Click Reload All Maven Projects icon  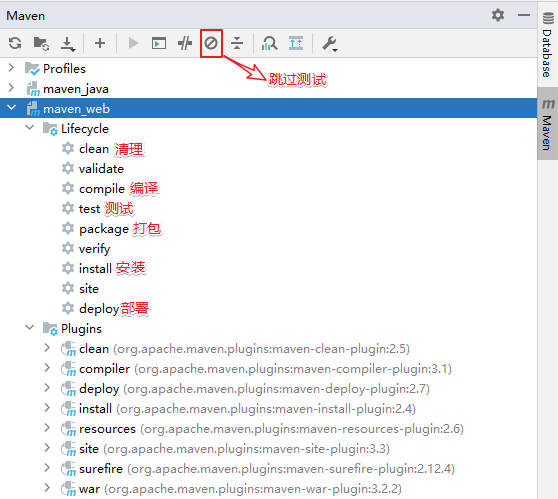pyautogui.click(x=15, y=43)
